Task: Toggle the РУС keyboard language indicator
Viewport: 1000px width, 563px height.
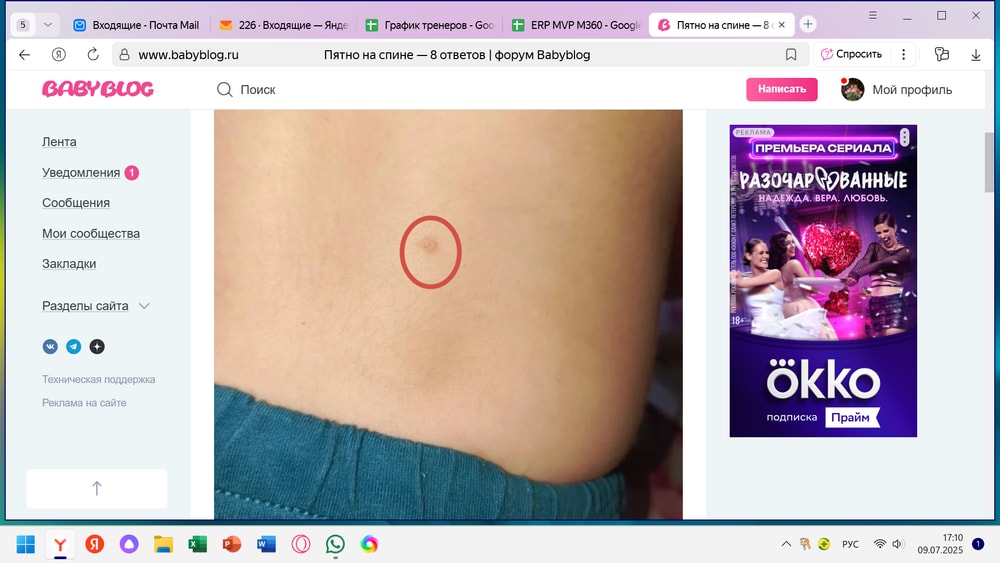Action: coord(850,544)
